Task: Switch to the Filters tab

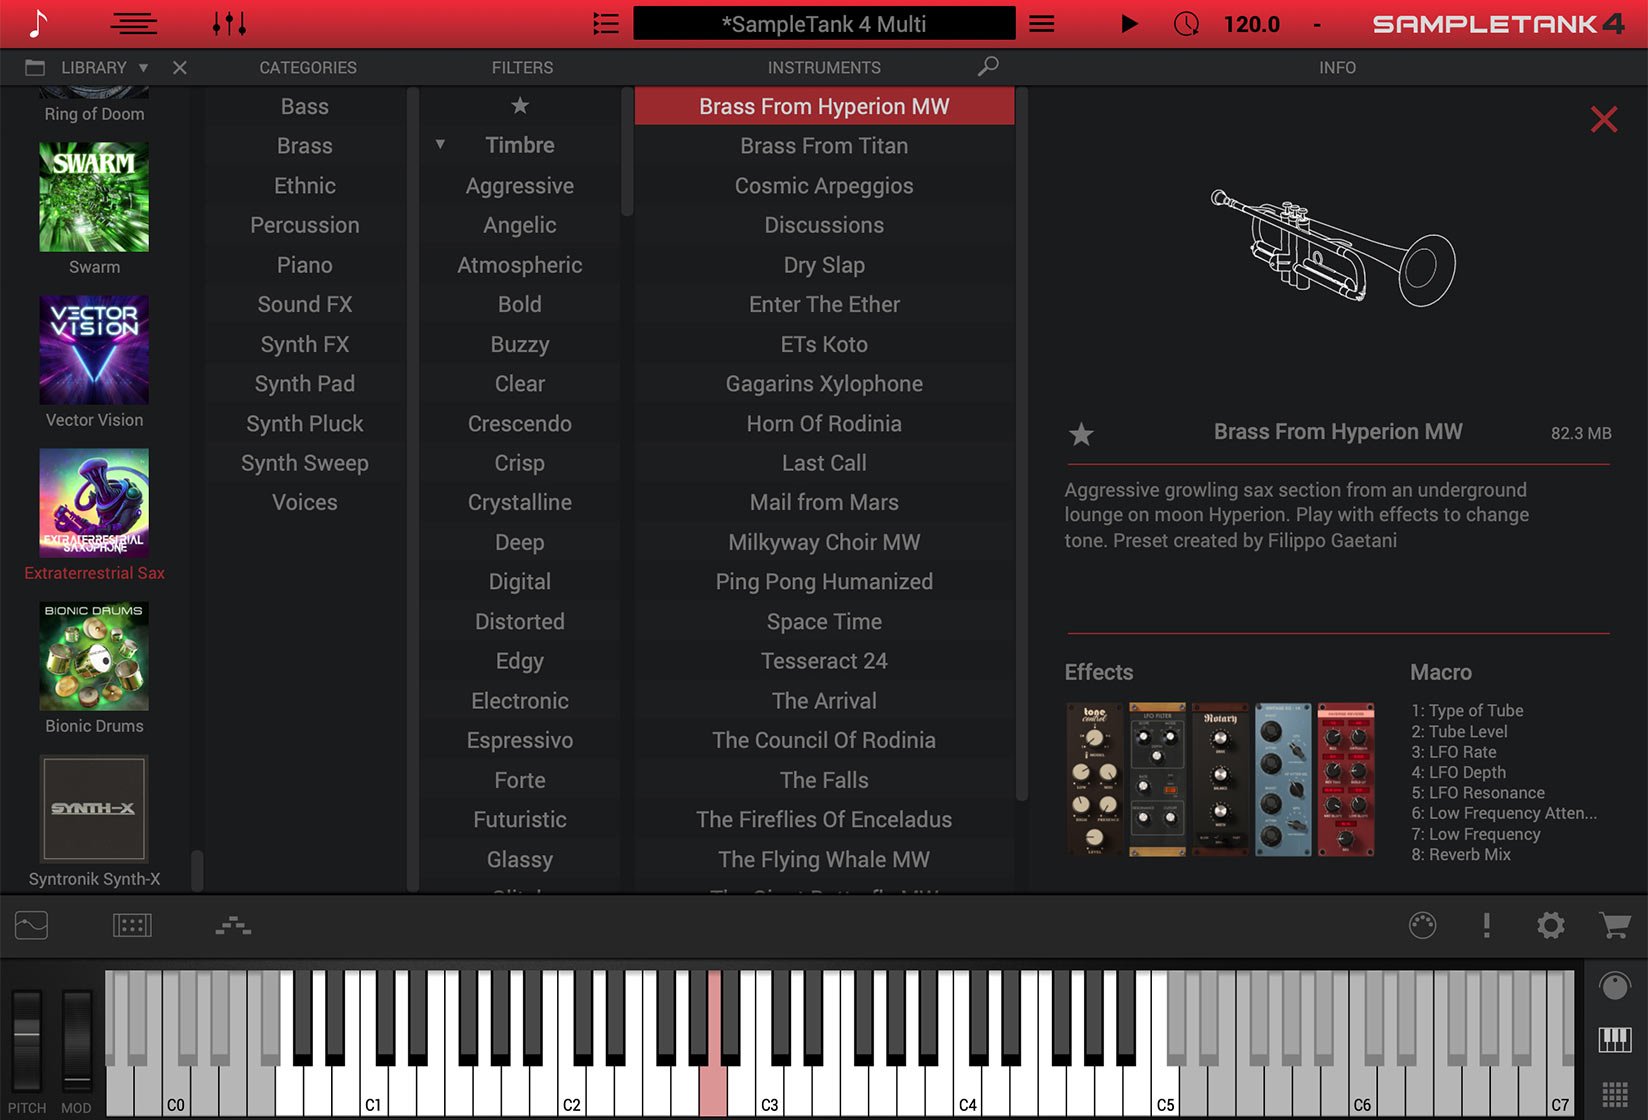Action: [x=521, y=67]
